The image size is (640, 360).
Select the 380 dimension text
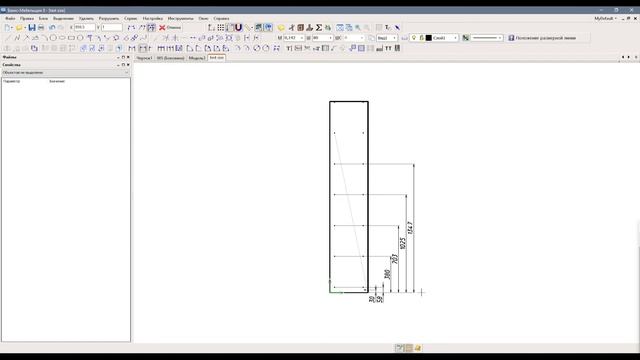pos(387,274)
